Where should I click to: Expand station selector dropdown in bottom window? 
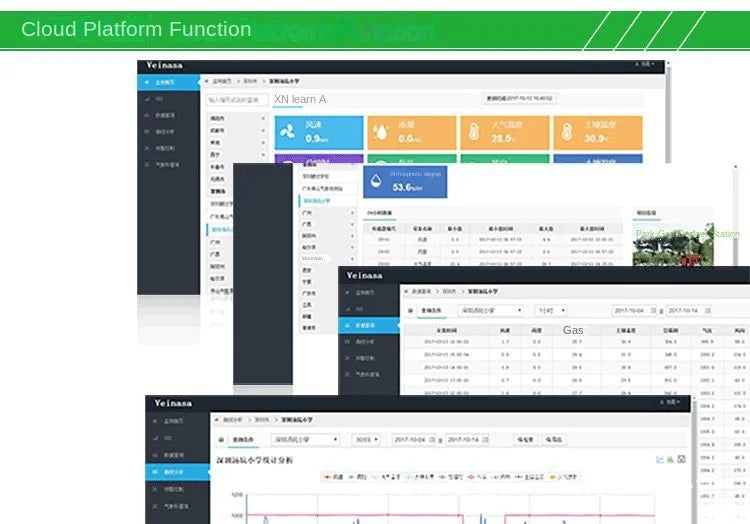click(305, 439)
